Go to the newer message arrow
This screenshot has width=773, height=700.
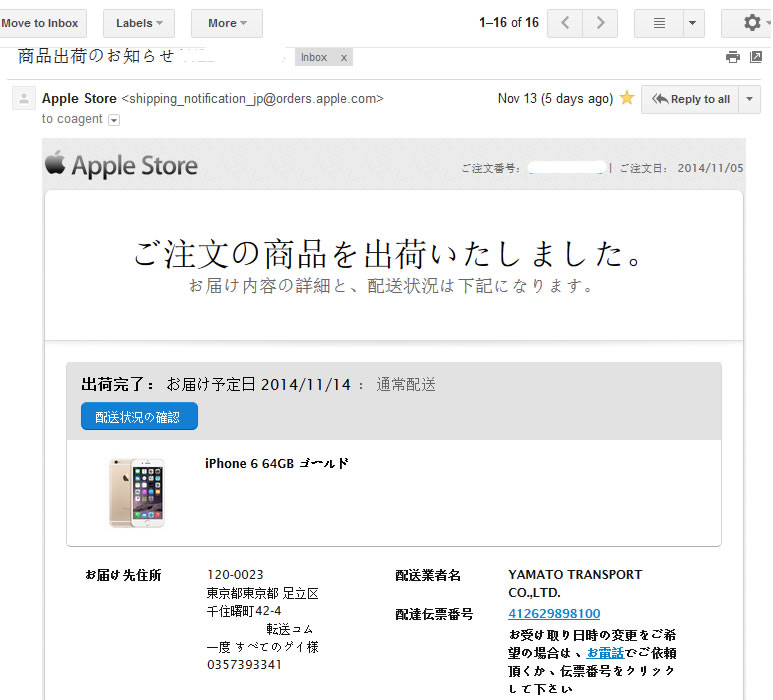tap(566, 23)
